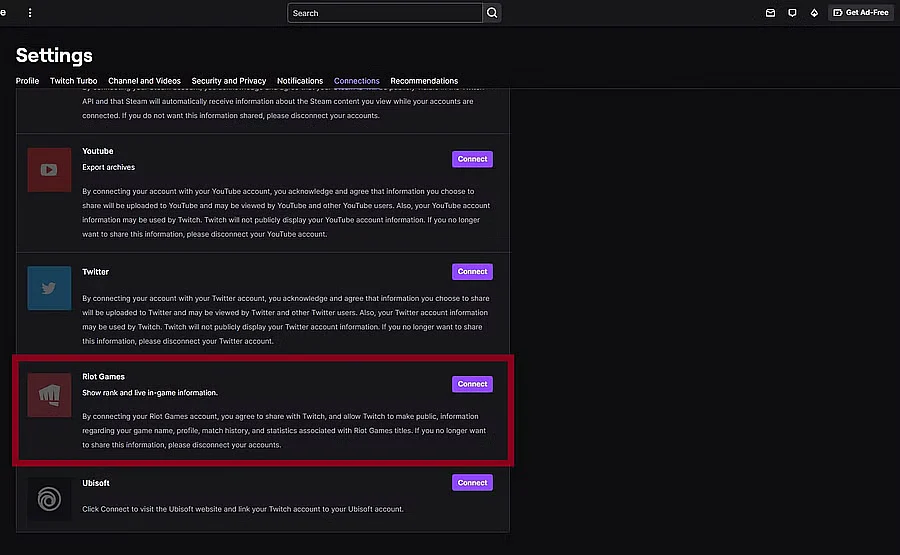This screenshot has width=900, height=555.
Task: Click the Riot Games connection title
Action: point(103,377)
